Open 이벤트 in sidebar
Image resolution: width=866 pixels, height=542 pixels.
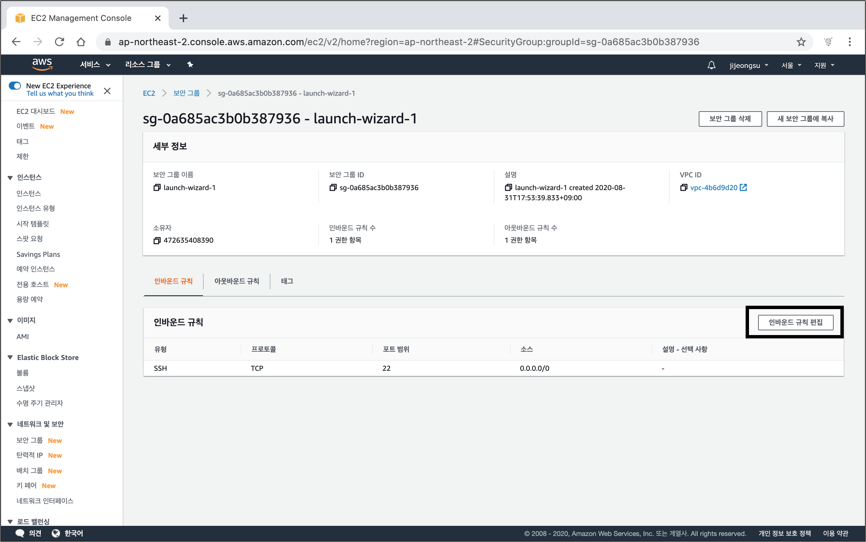25,127
